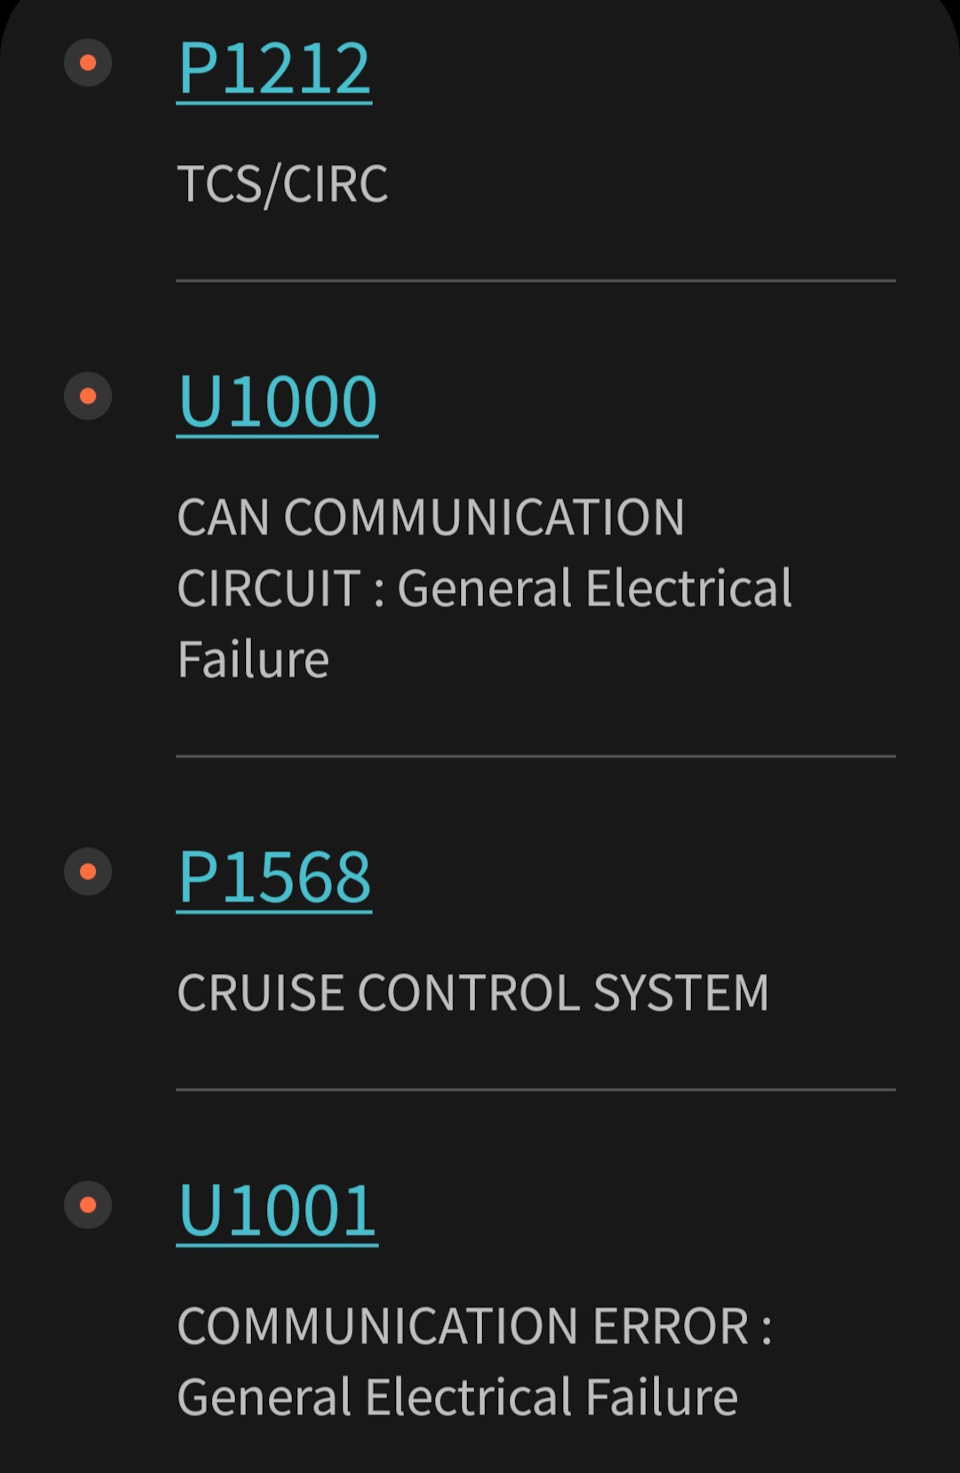Open the U1000 fault code link

(277, 402)
